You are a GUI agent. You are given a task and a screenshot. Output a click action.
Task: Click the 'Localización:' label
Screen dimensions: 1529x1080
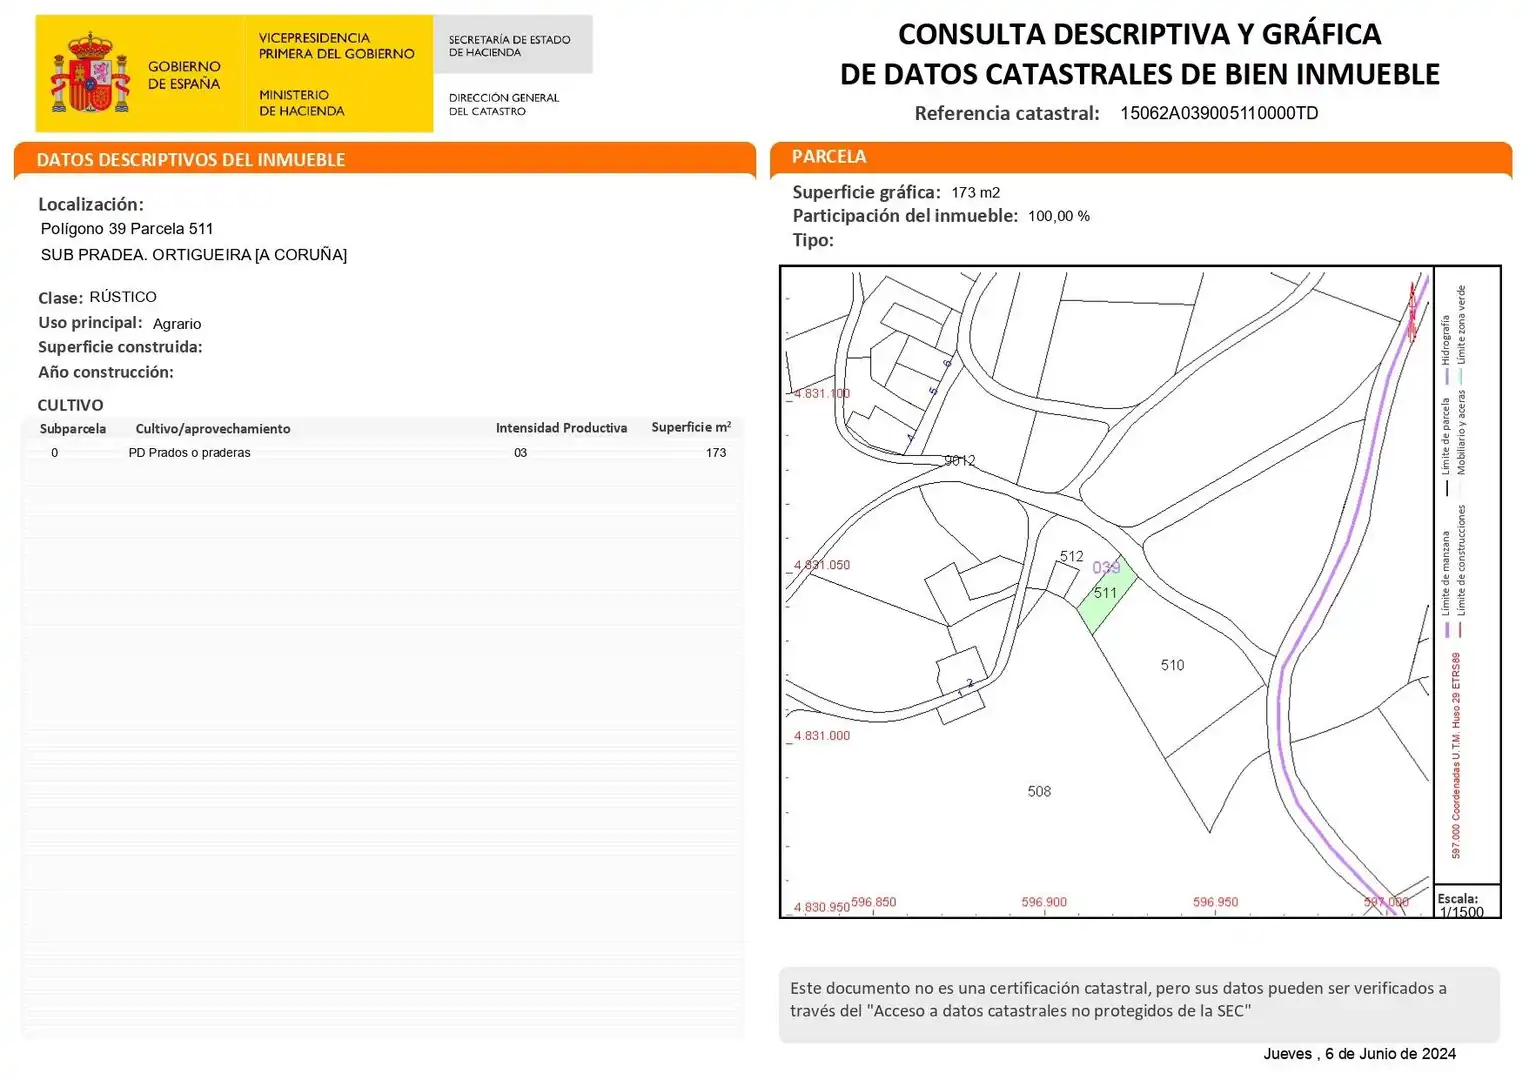pos(91,204)
